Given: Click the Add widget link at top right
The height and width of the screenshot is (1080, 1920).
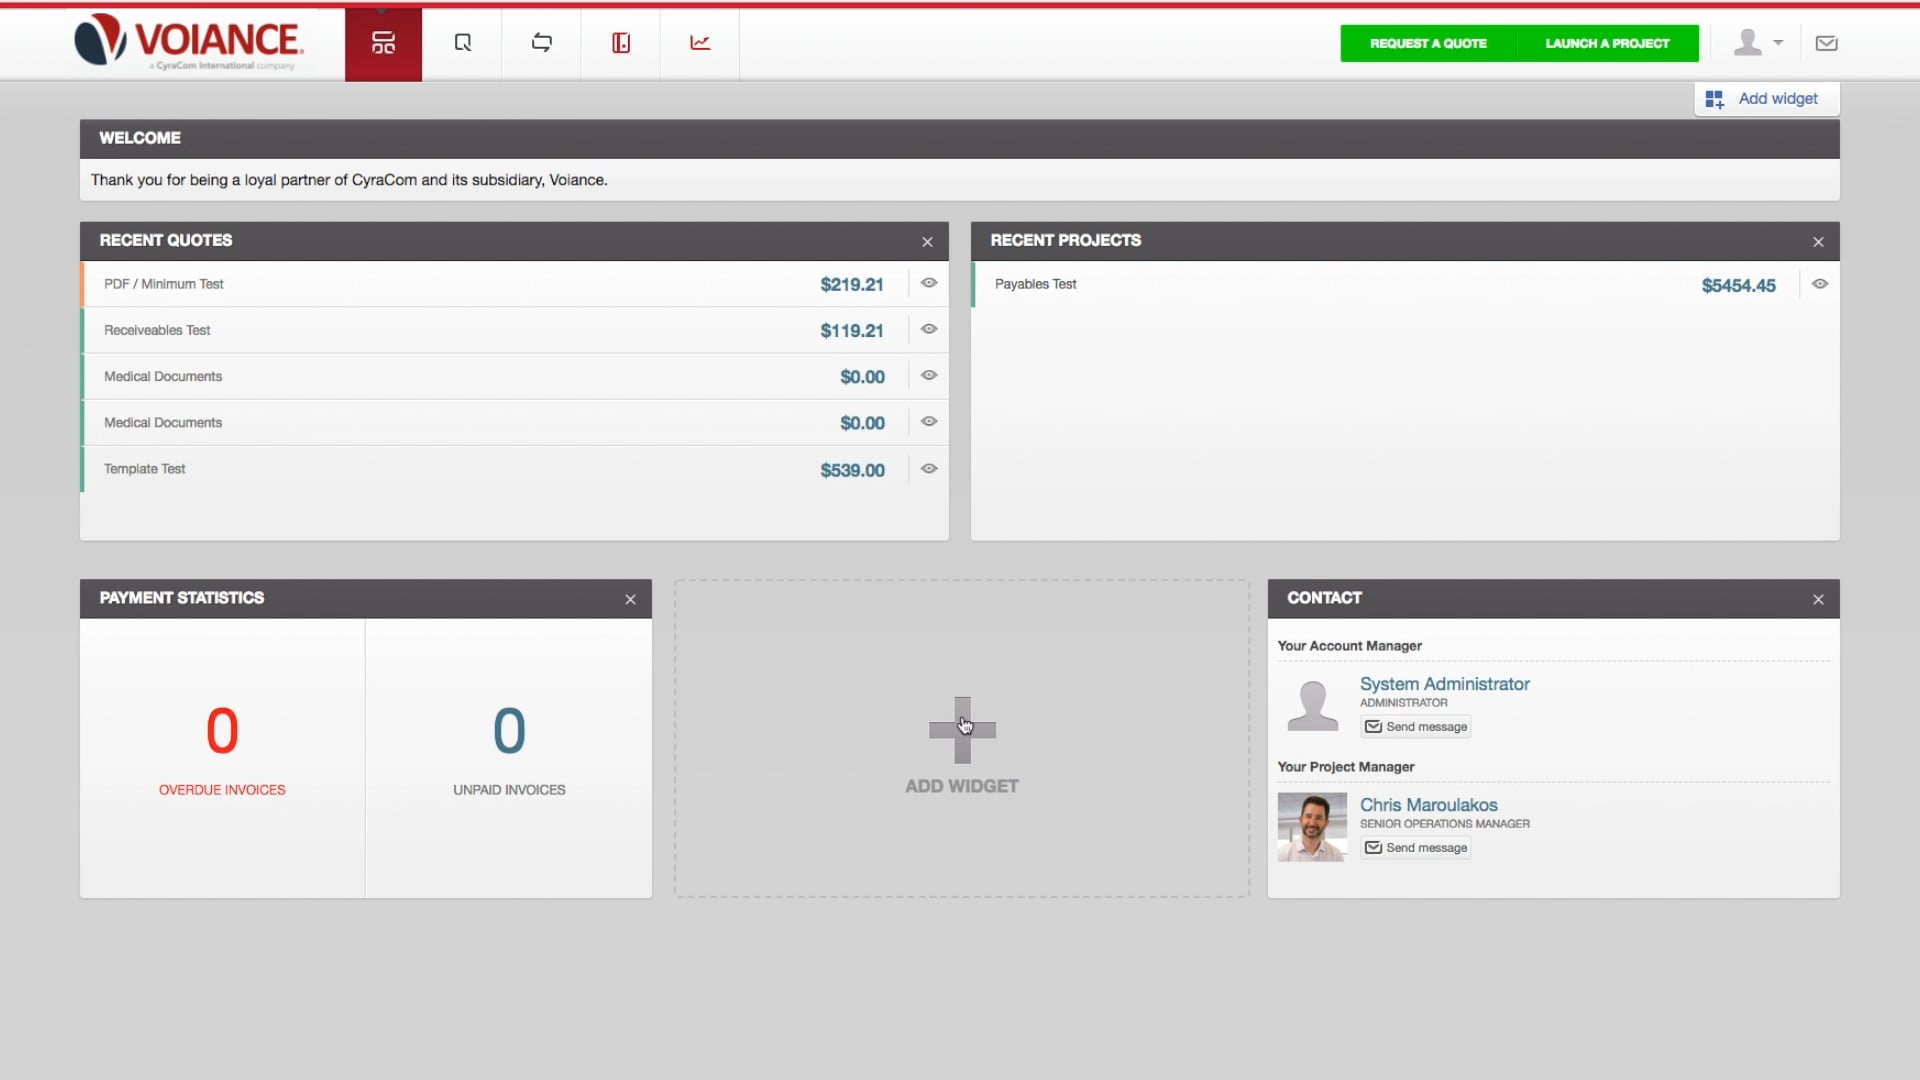Looking at the screenshot, I should [x=1778, y=98].
